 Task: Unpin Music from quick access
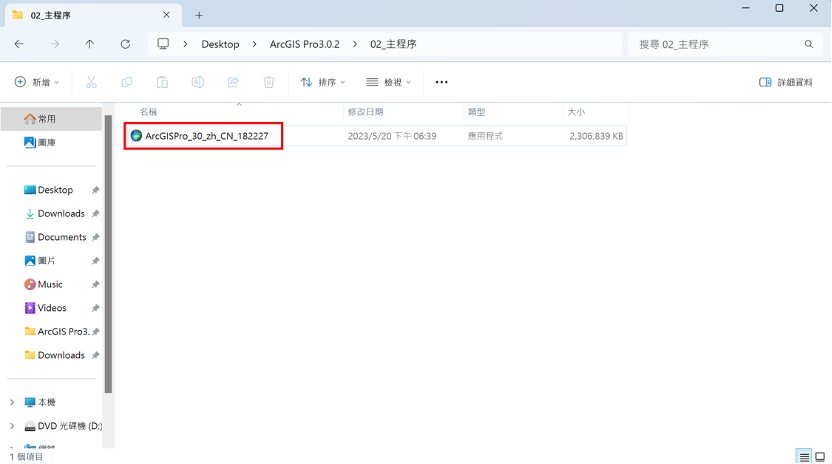(x=96, y=285)
